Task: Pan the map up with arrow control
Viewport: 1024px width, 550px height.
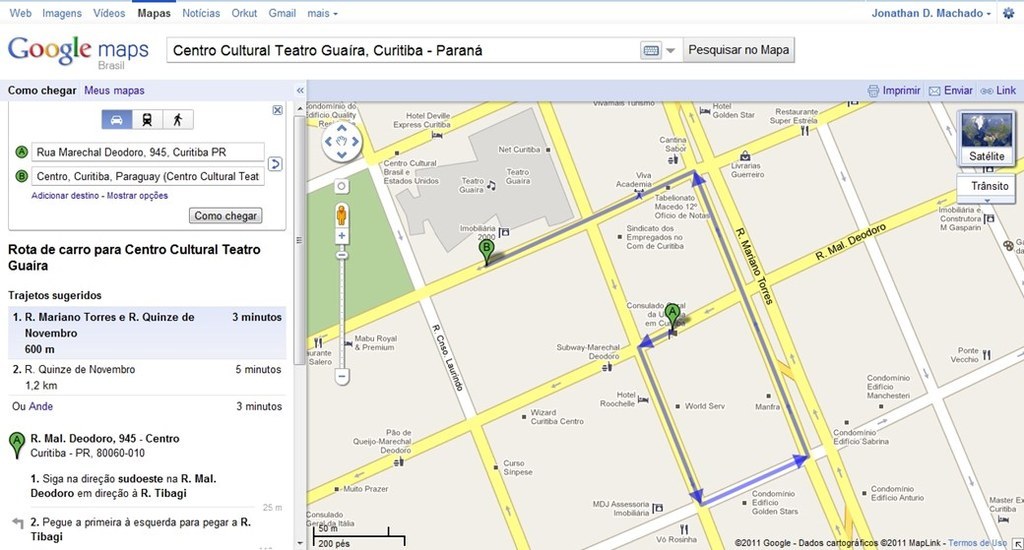Action: tap(341, 128)
